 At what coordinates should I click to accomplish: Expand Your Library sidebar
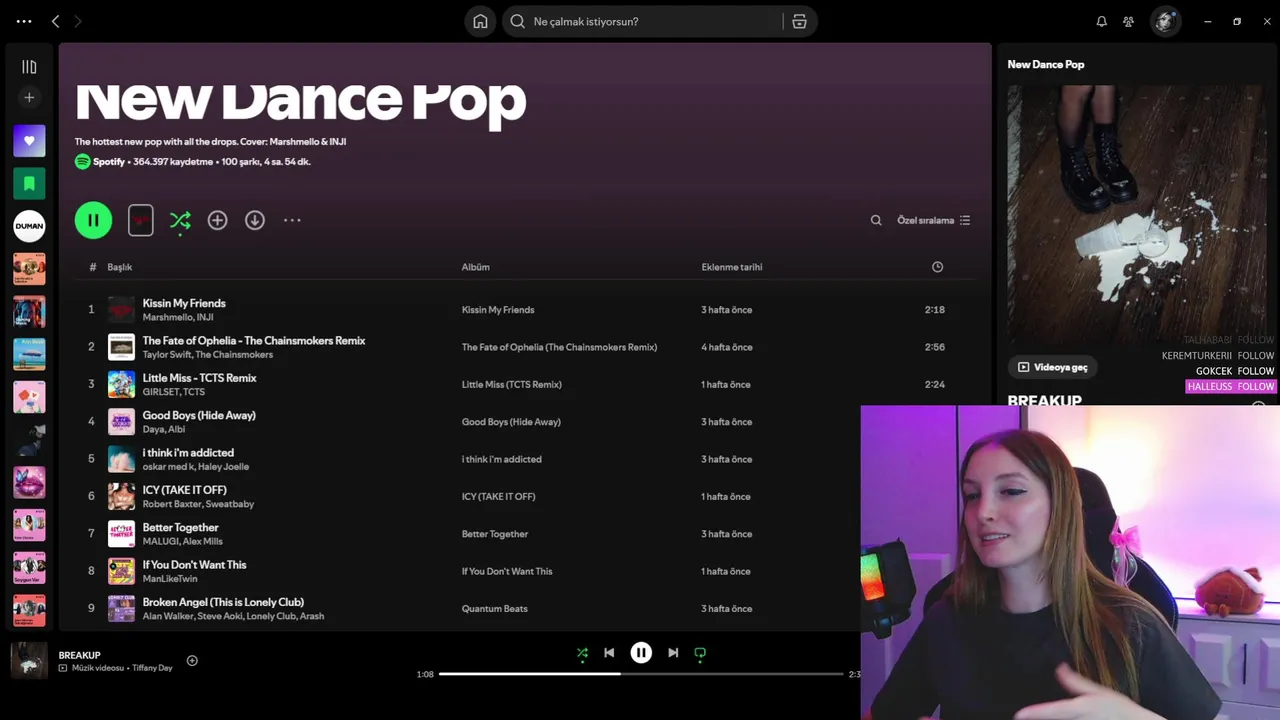pos(29,67)
